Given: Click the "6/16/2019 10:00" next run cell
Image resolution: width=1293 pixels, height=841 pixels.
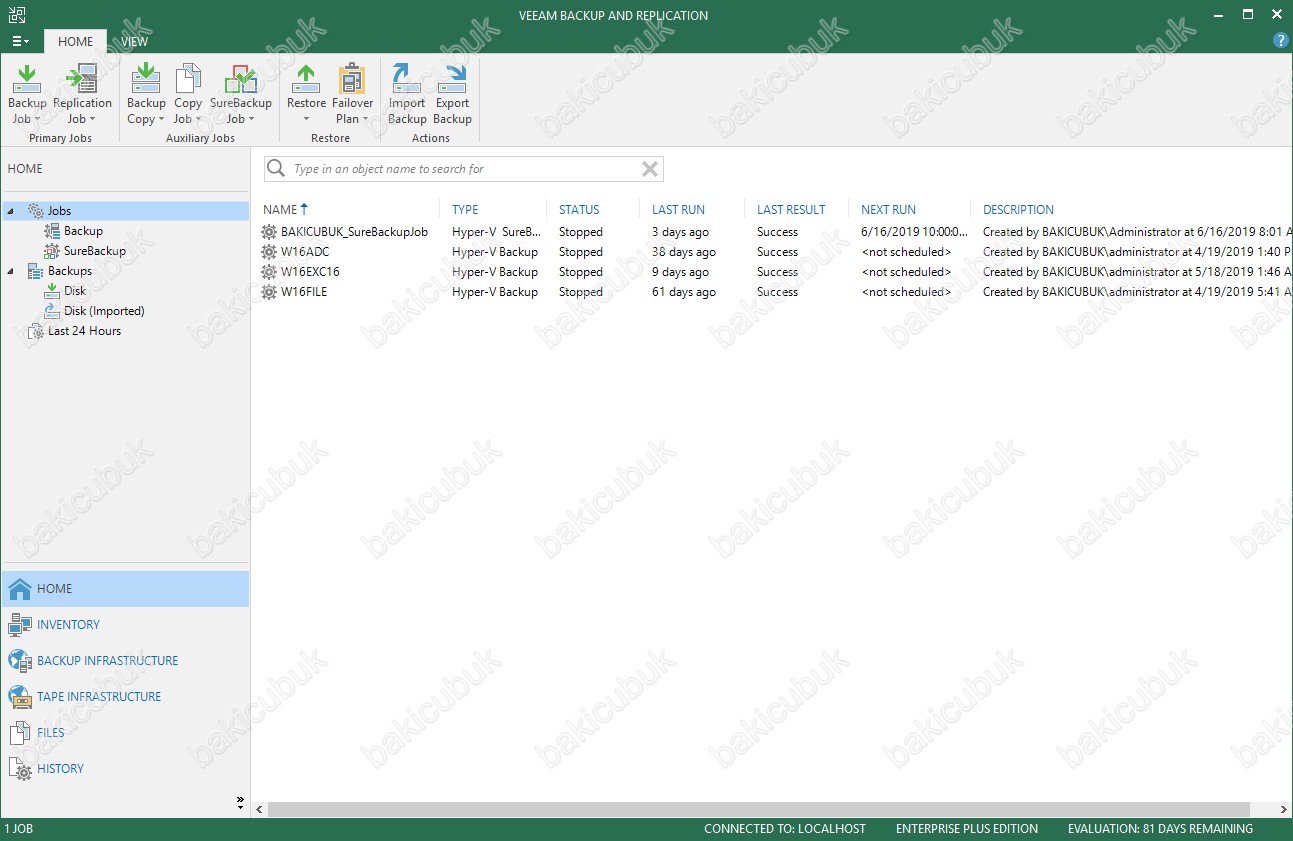Looking at the screenshot, I should click(x=915, y=232).
